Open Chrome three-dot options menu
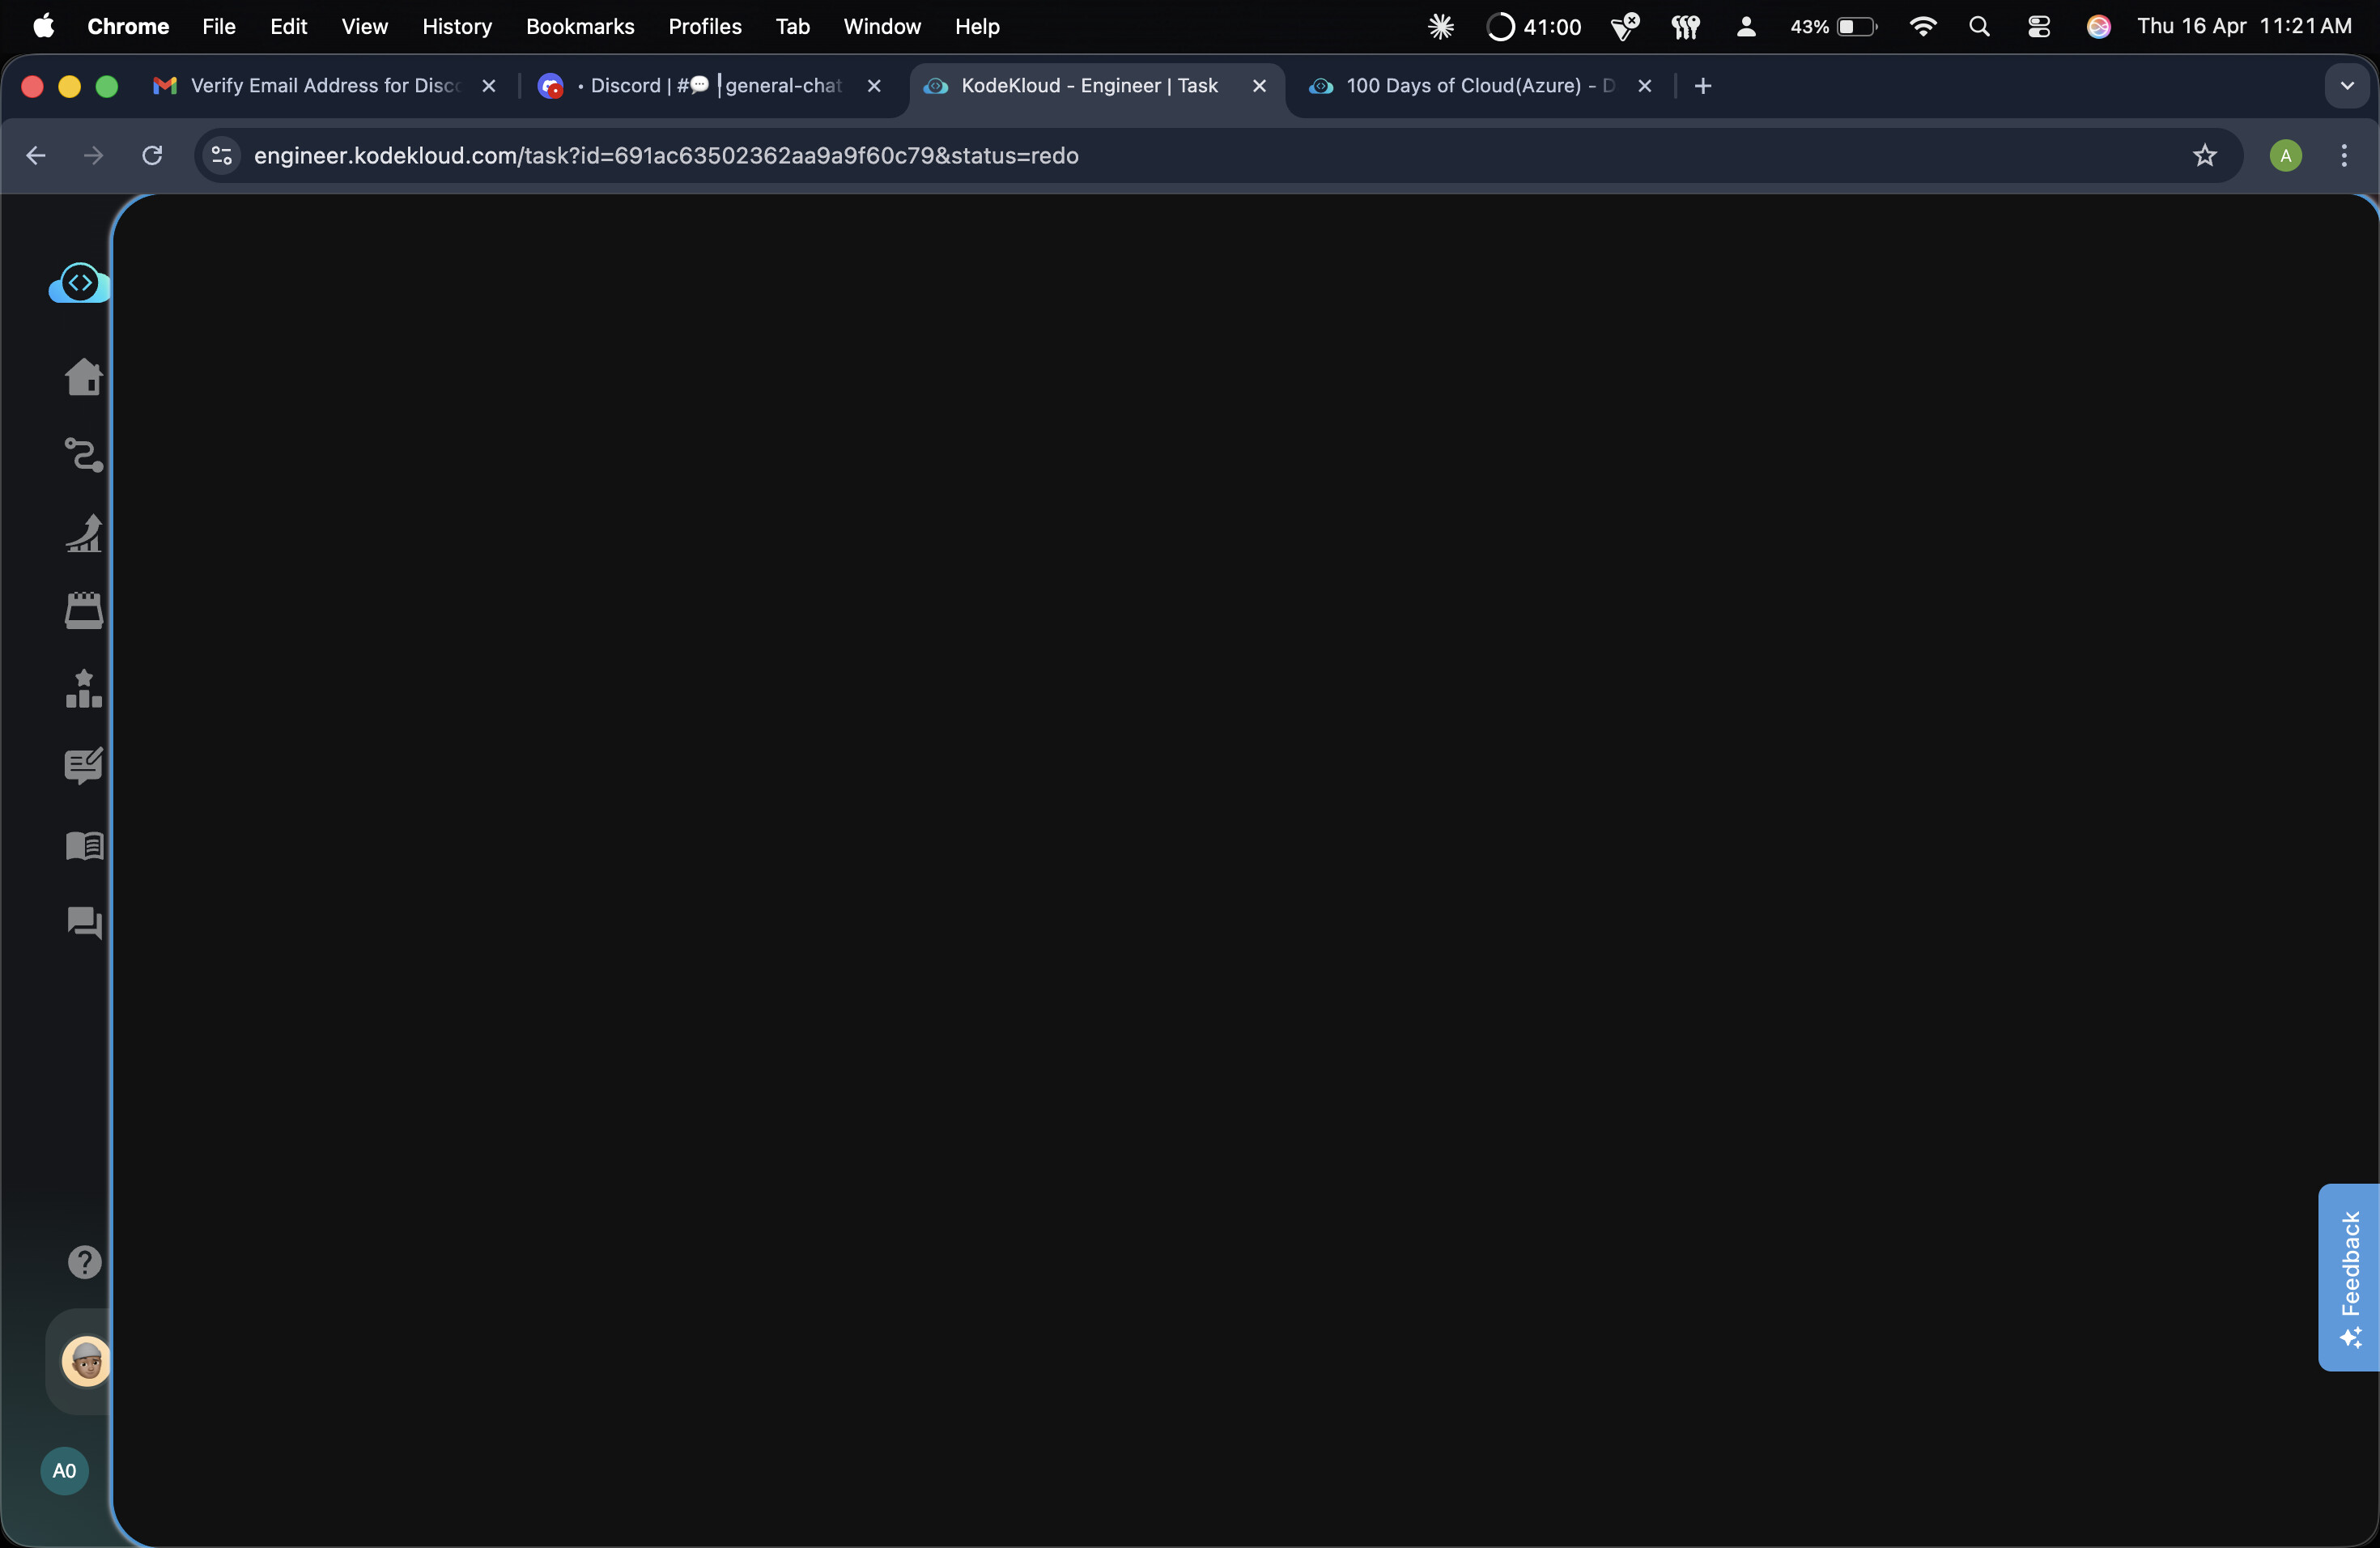Viewport: 2380px width, 1548px height. (2343, 156)
